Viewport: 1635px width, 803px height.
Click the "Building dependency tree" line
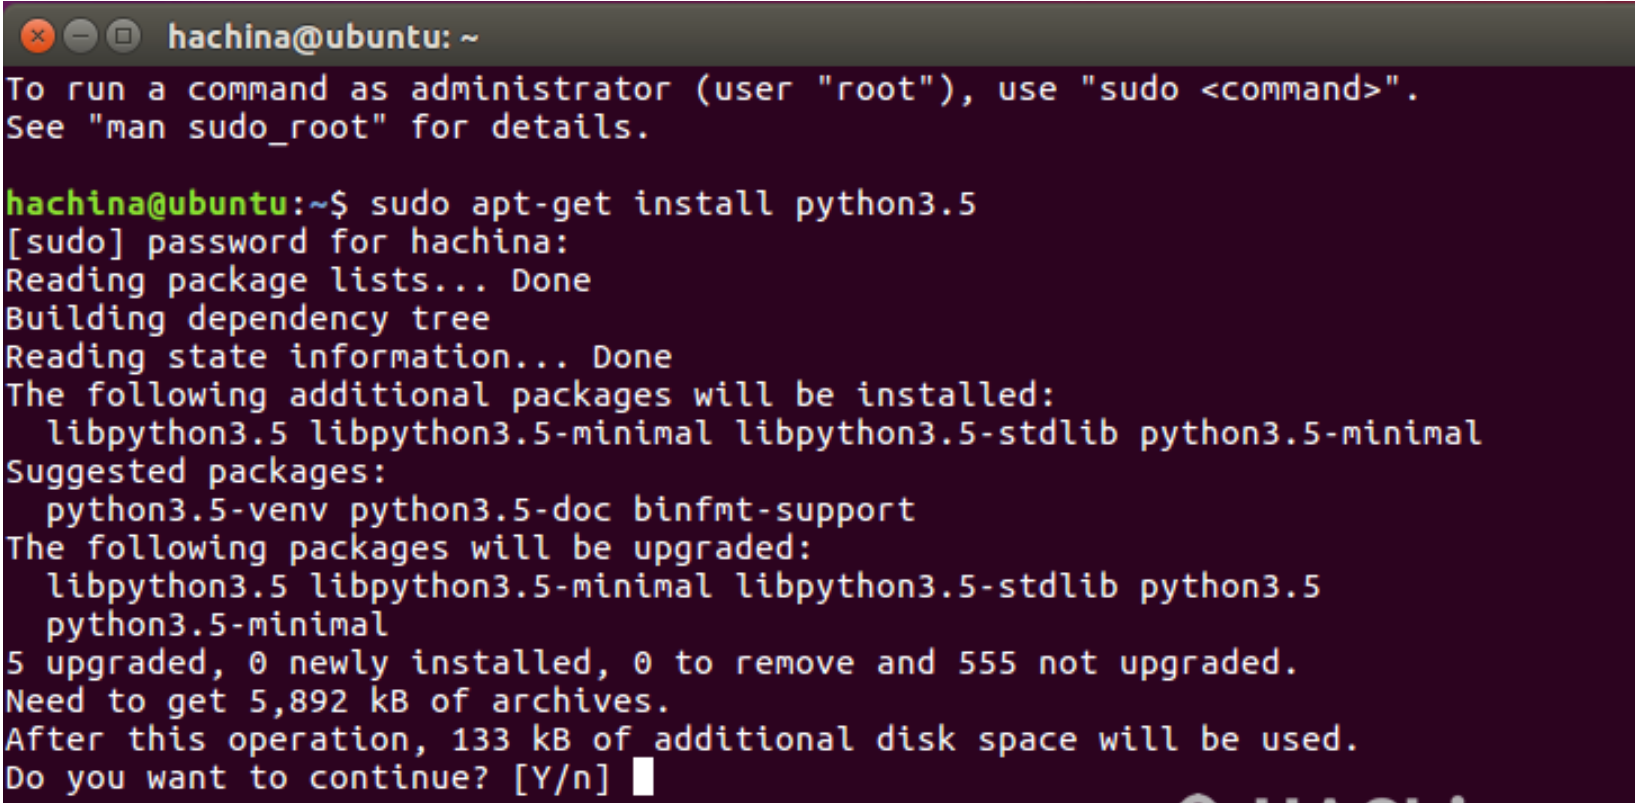(x=247, y=319)
